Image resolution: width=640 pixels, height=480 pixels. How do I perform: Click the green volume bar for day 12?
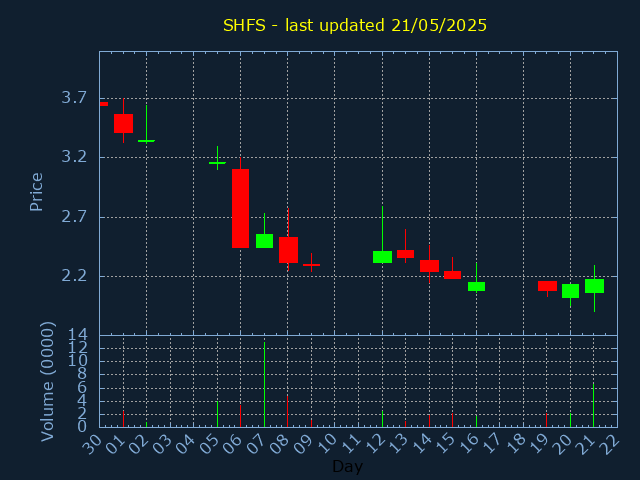(382, 419)
